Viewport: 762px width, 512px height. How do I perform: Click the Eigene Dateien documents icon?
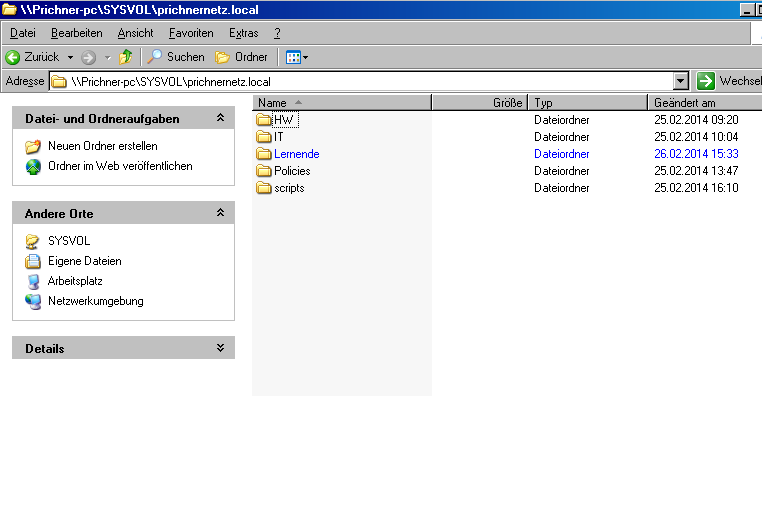(x=33, y=261)
